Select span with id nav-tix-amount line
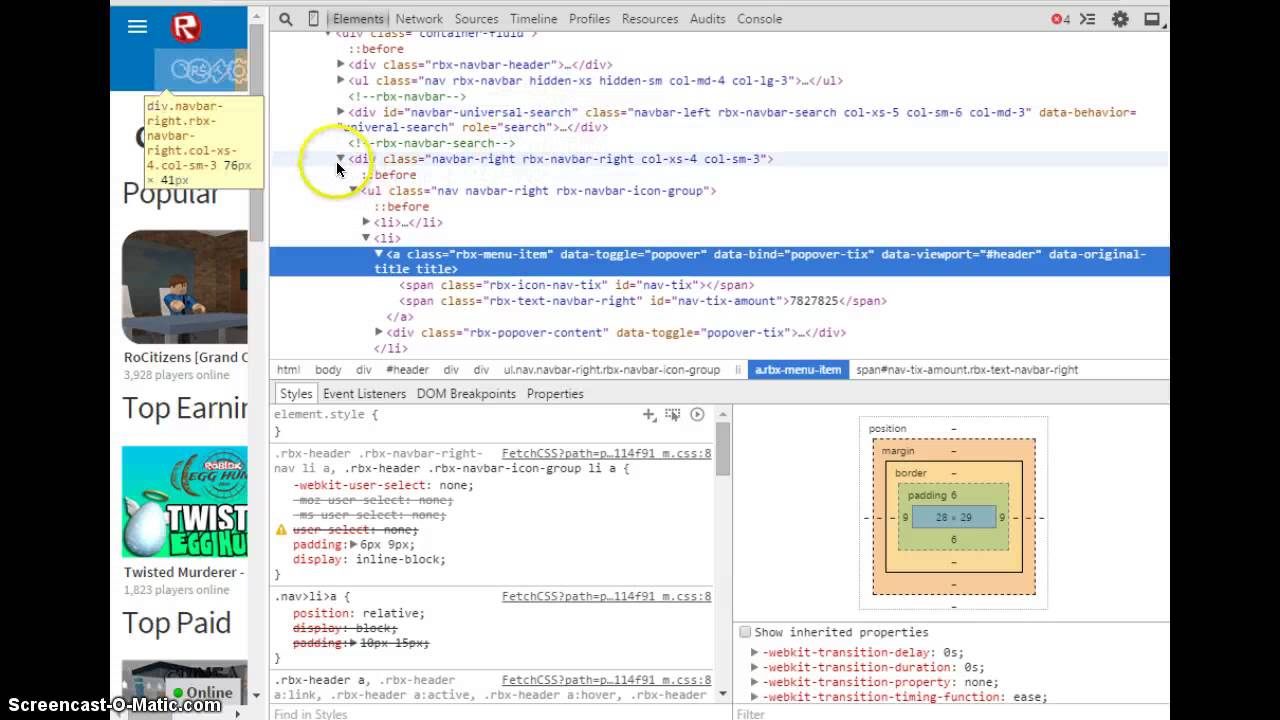1280x720 pixels. pyautogui.click(x=643, y=300)
